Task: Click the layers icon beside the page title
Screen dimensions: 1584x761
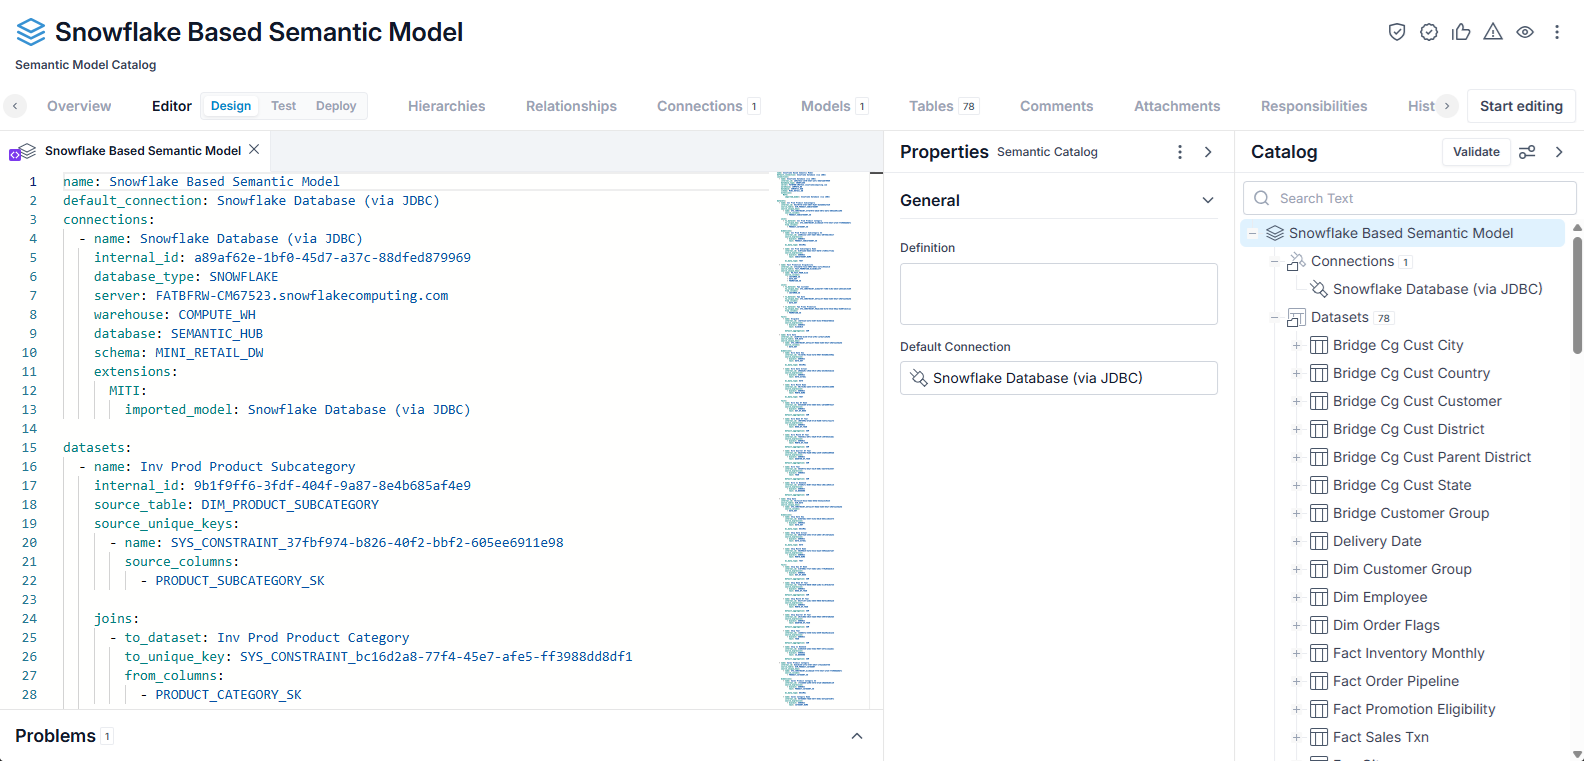Action: coord(31,32)
